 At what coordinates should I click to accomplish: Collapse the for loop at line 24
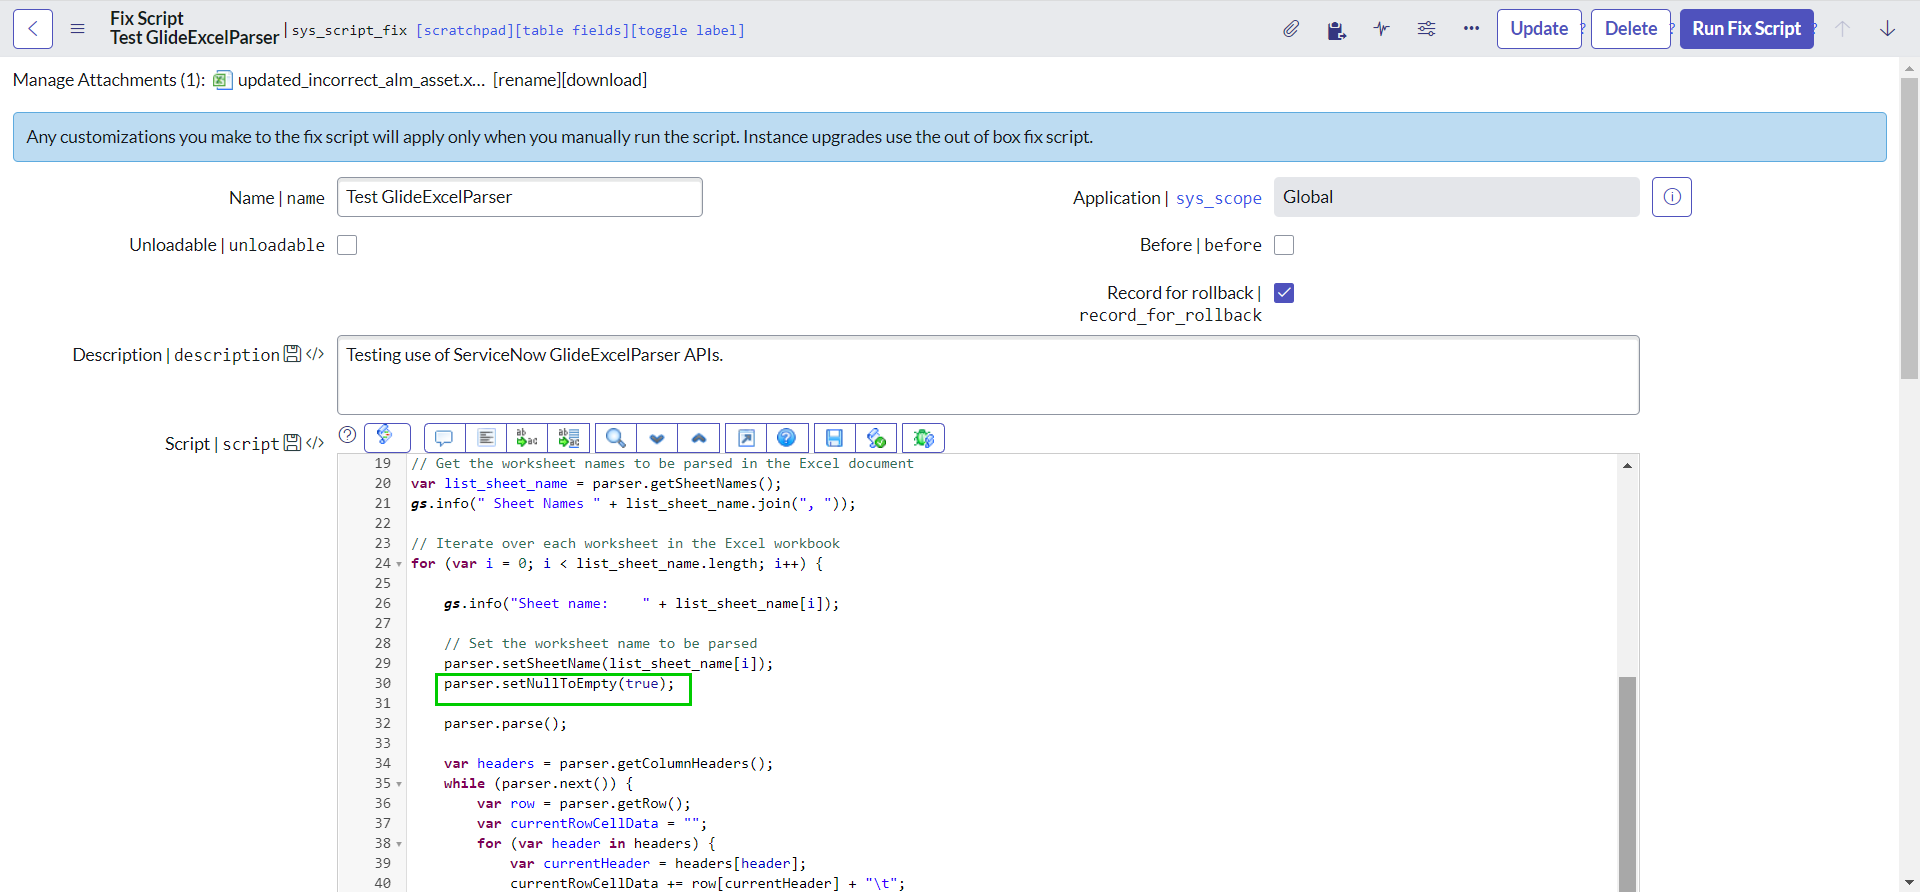[x=399, y=564]
